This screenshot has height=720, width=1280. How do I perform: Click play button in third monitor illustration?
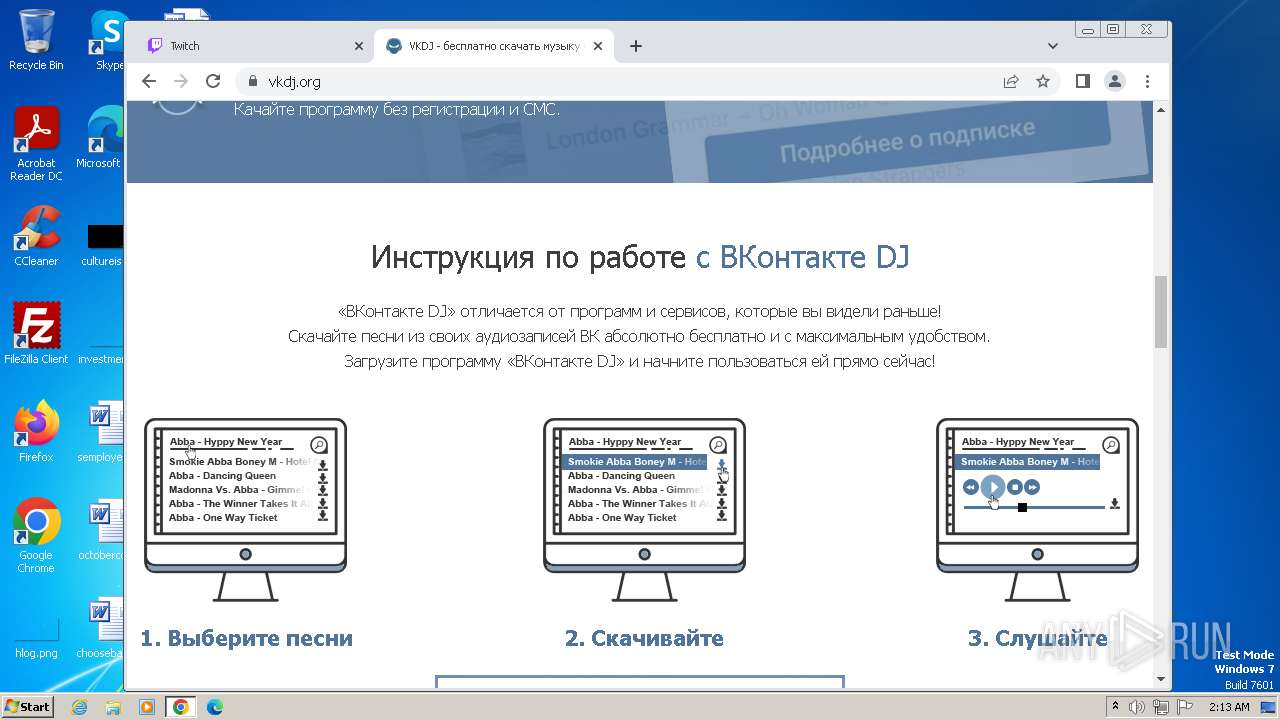[992, 487]
